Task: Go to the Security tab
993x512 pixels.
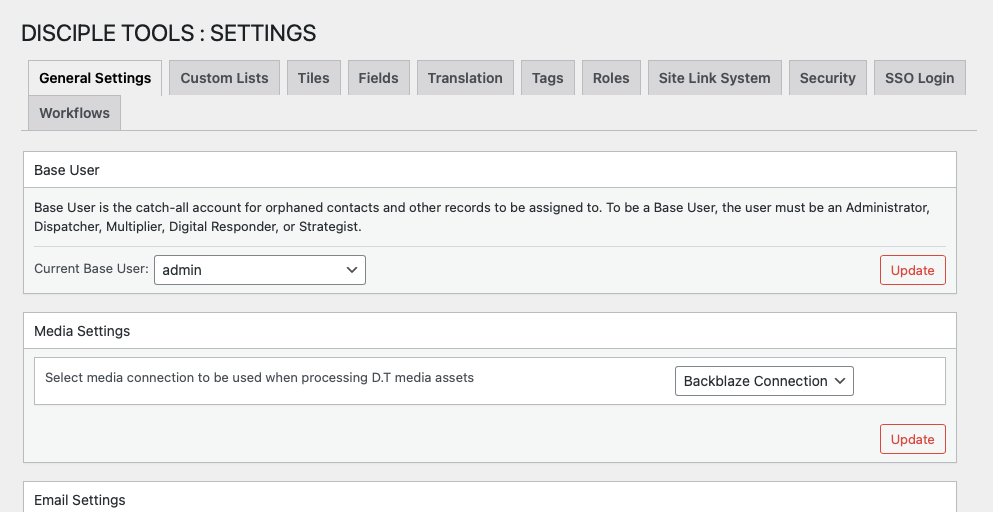Action: click(x=827, y=78)
